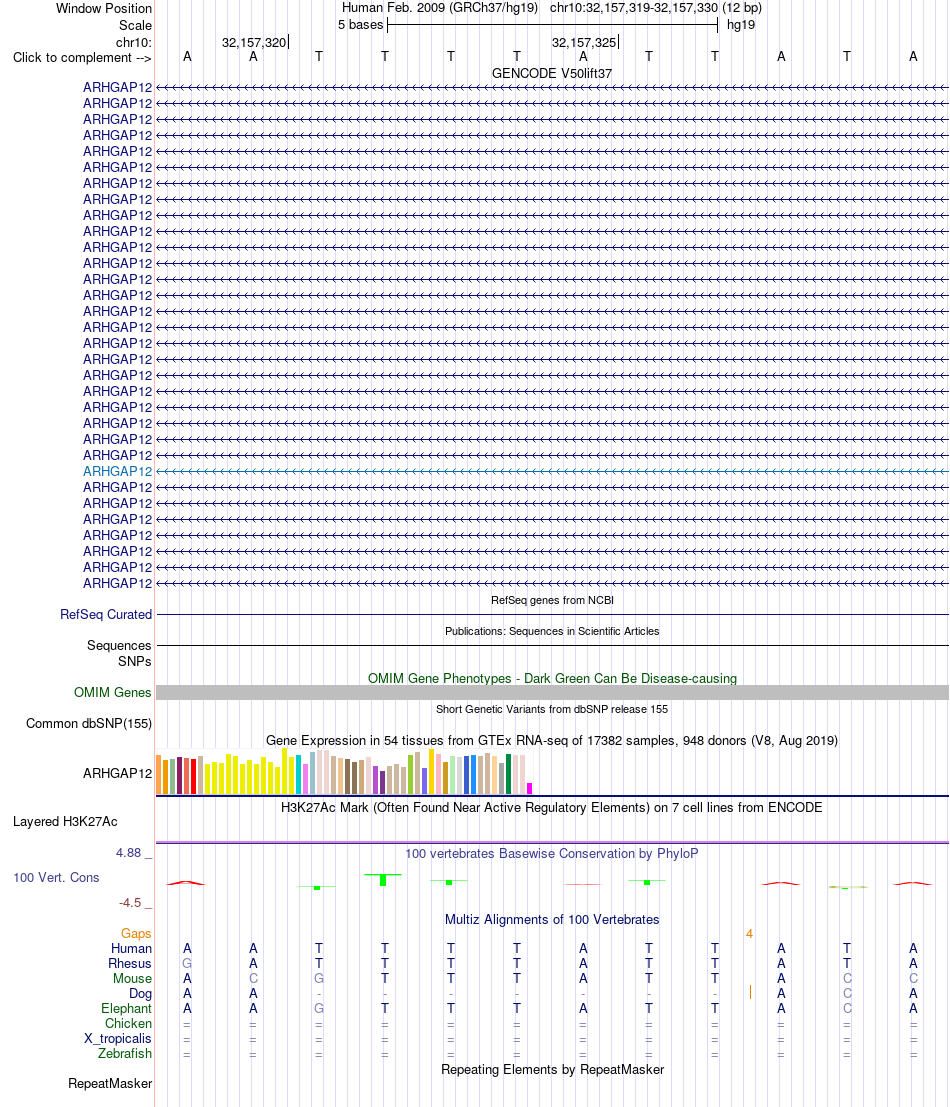This screenshot has width=950, height=1107.
Task: Click the gray OMIM Genes item bar
Action: click(552, 693)
